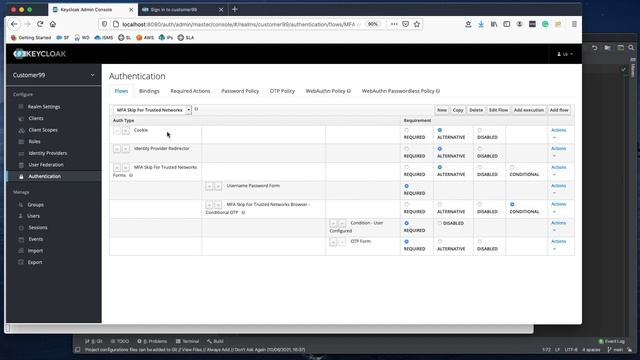Open the browser hamburger menu
The height and width of the screenshot is (360, 640).
pyautogui.click(x=574, y=24)
